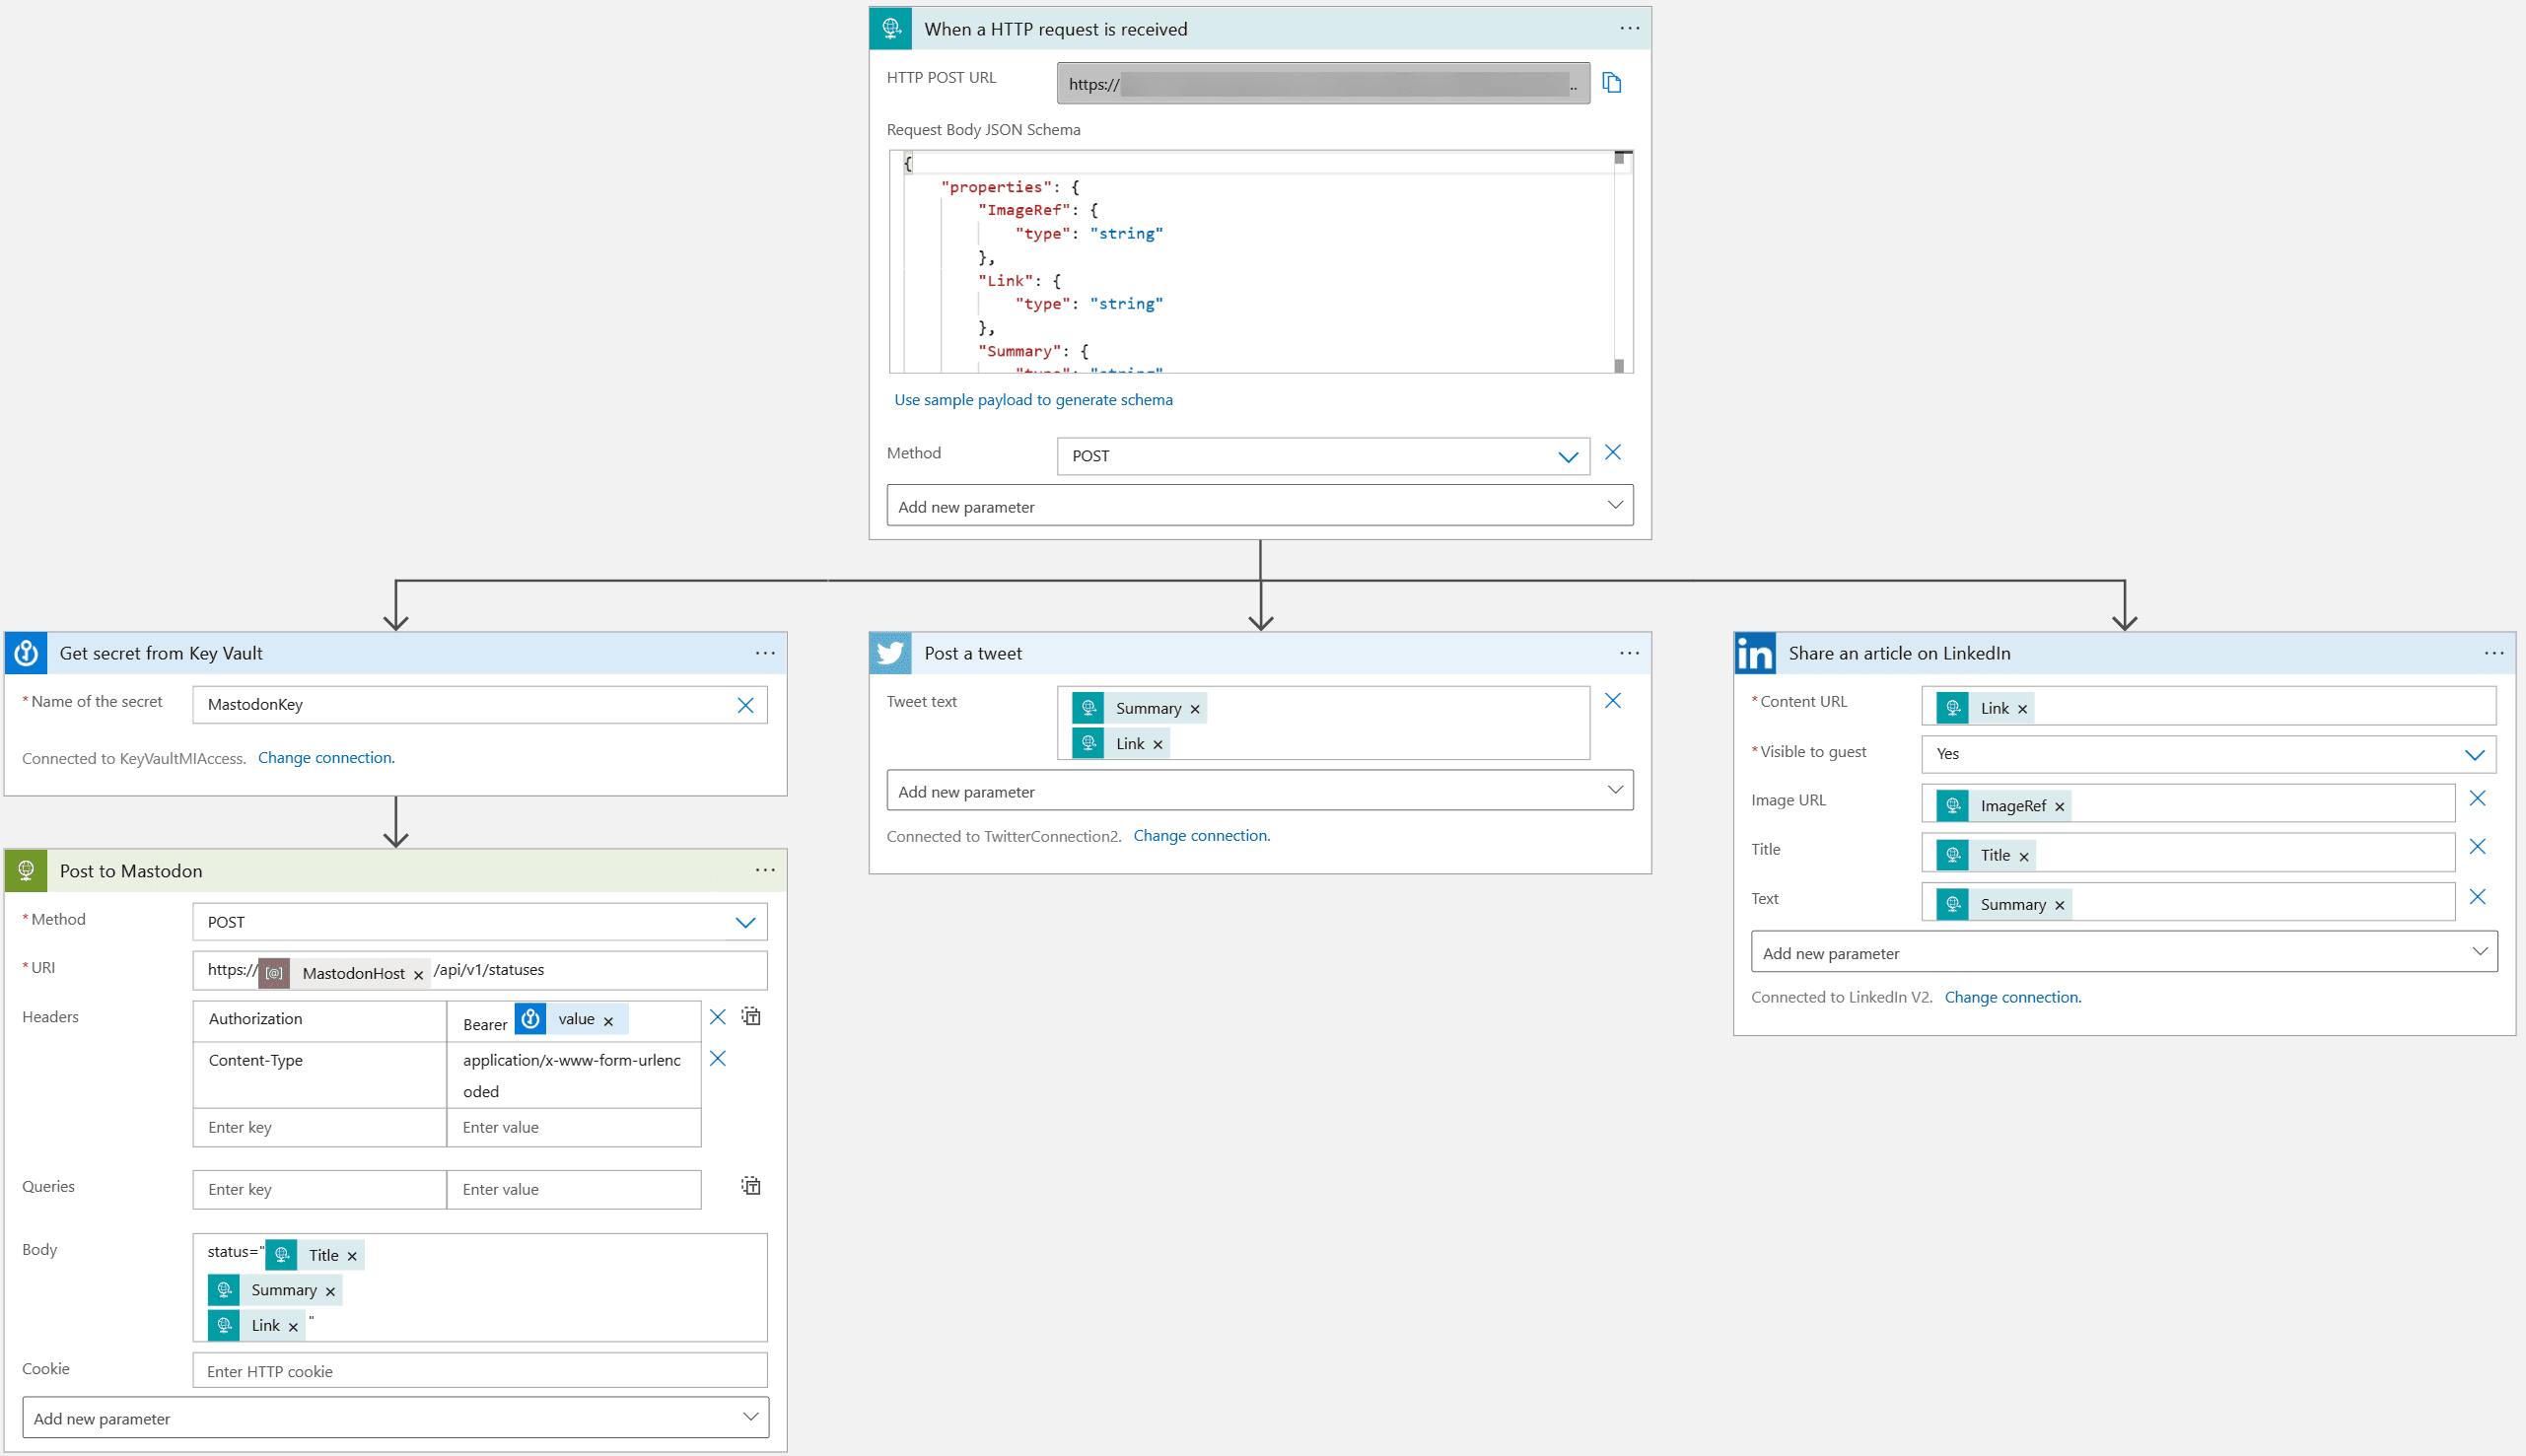
Task: Click Use sample payload to generate schema
Action: (1033, 400)
